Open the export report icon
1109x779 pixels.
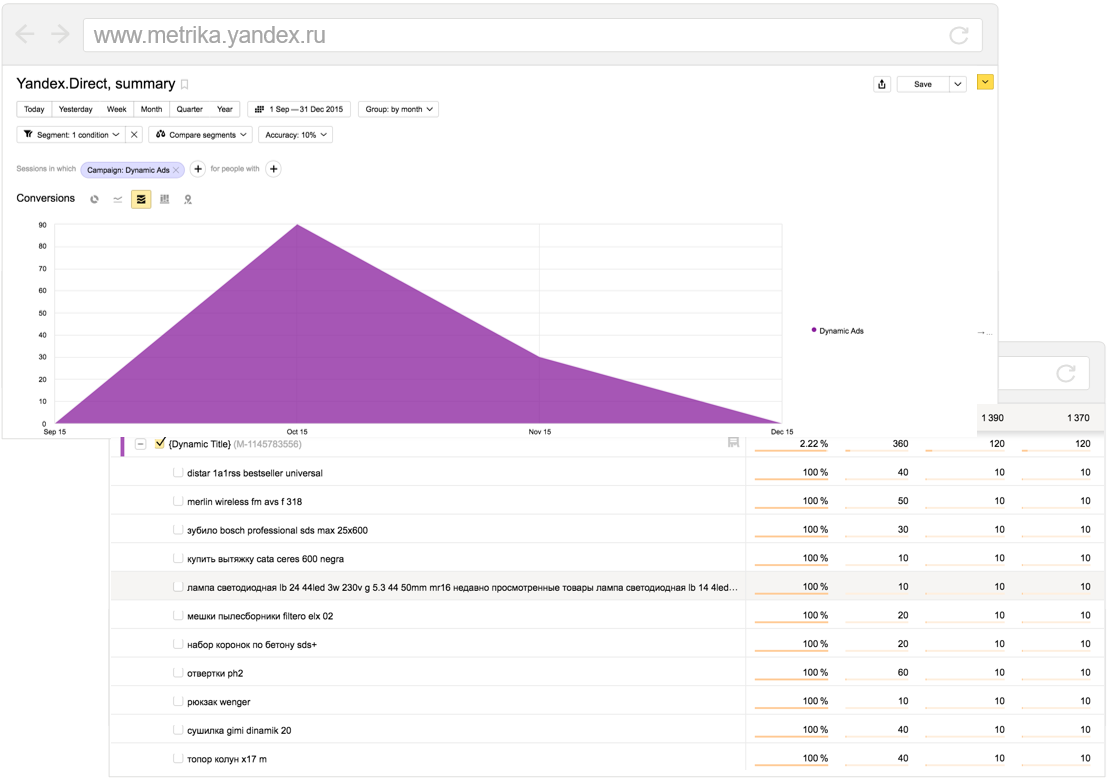(882, 84)
